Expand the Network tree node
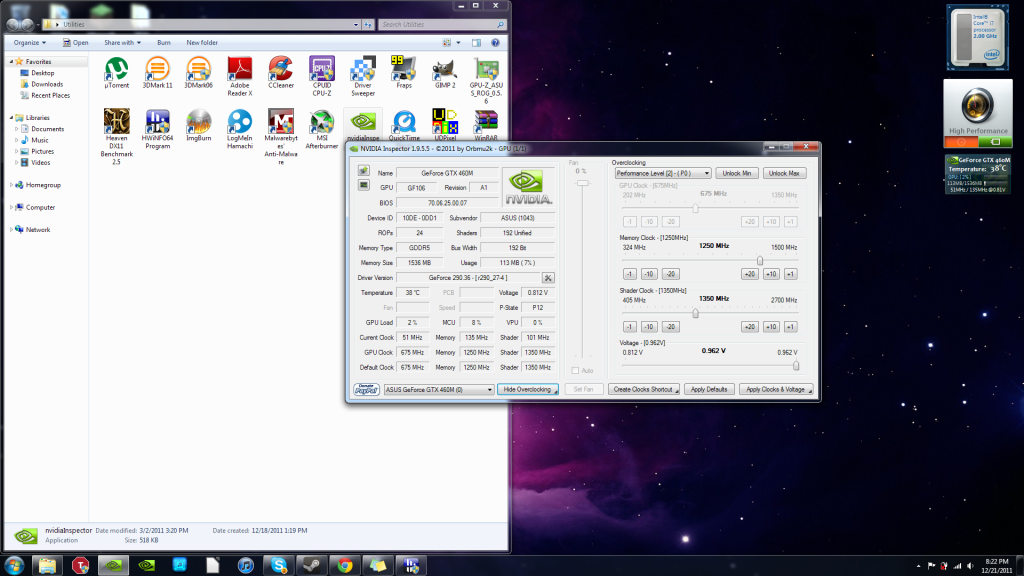 click(11, 229)
